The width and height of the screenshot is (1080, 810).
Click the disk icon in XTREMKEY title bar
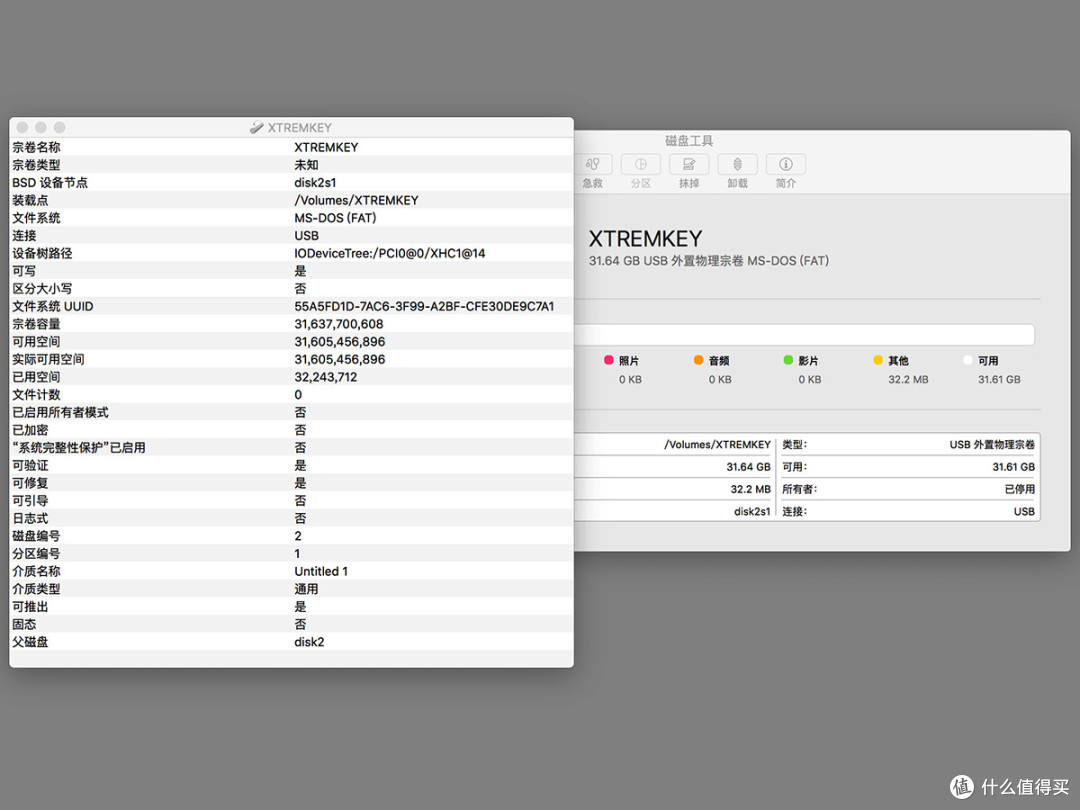256,127
